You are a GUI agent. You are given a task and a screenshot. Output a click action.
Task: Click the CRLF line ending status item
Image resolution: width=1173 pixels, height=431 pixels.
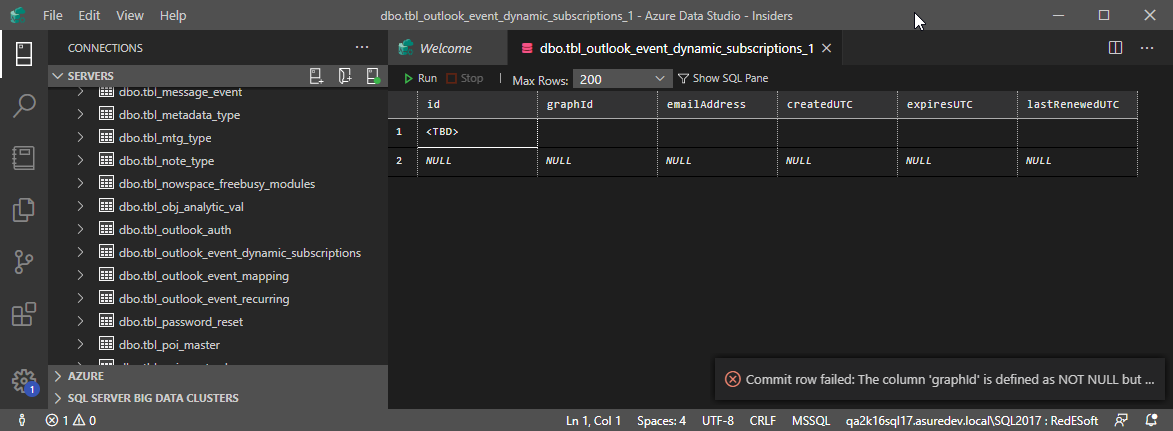tap(762, 421)
